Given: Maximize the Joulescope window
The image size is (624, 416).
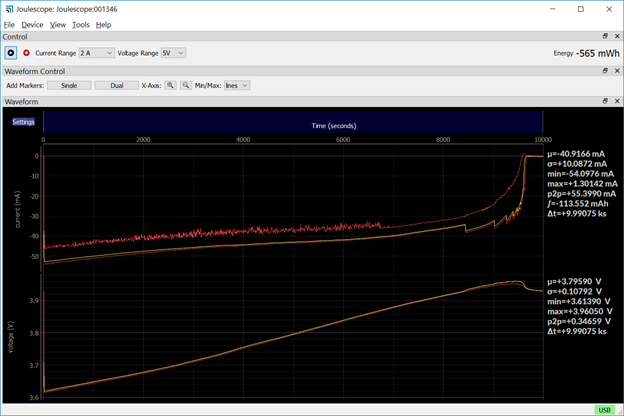Looking at the screenshot, I should [581, 9].
